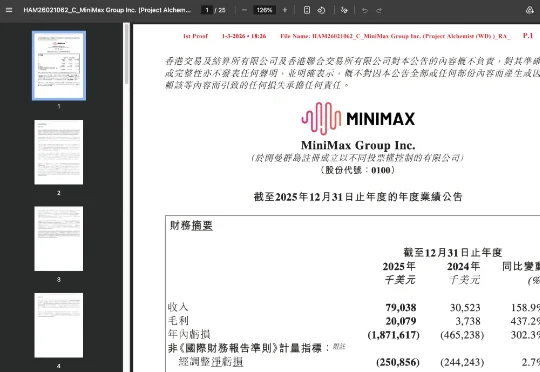
Task: Click the 126% zoom level field
Action: click(x=264, y=10)
